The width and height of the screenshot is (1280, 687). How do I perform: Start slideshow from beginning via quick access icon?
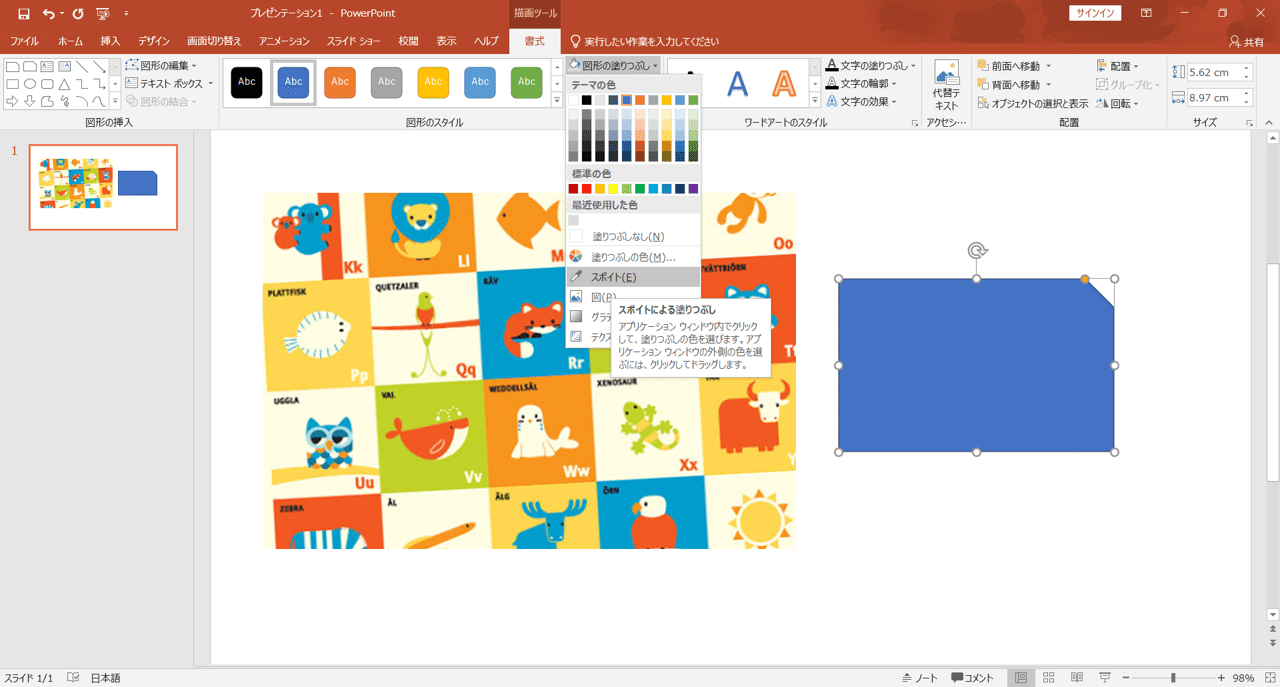coord(103,14)
